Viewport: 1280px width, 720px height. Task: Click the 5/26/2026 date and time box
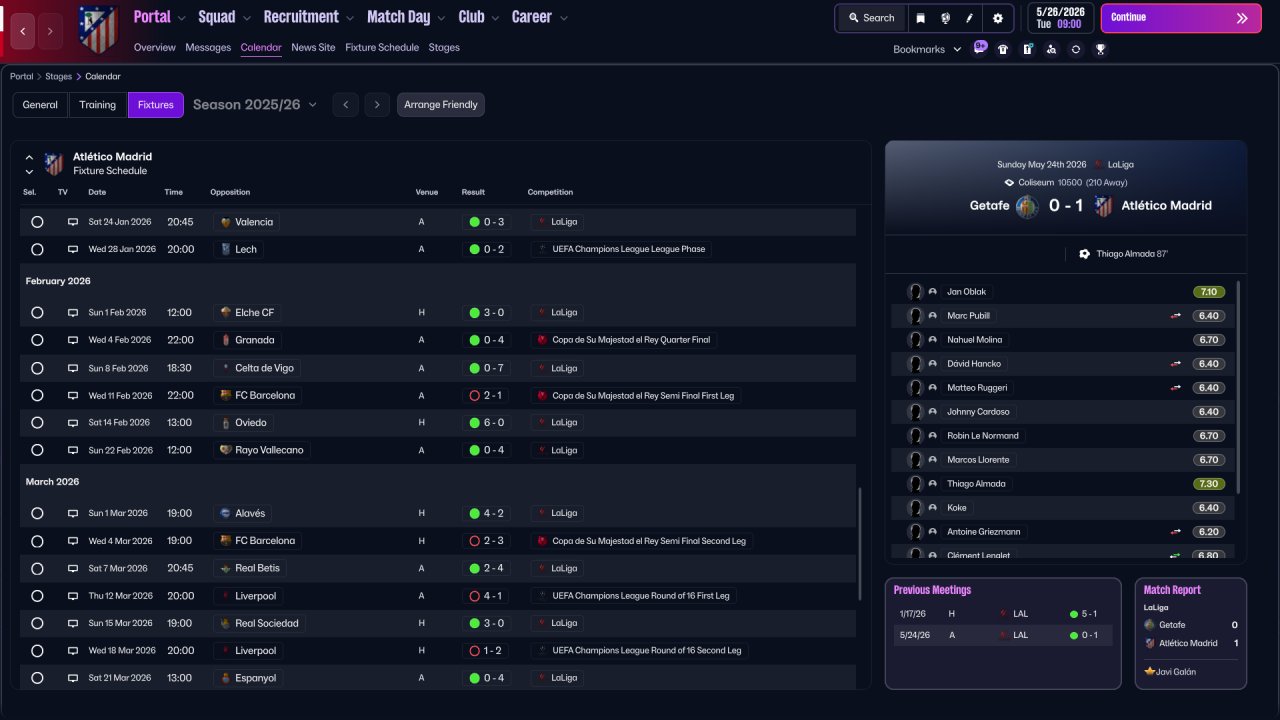(x=1059, y=18)
